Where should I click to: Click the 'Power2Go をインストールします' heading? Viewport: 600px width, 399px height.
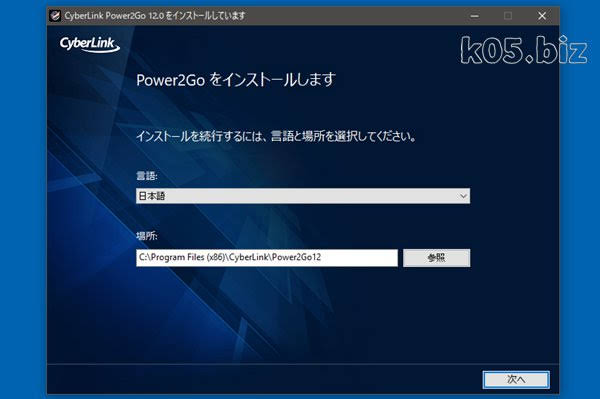tap(236, 80)
